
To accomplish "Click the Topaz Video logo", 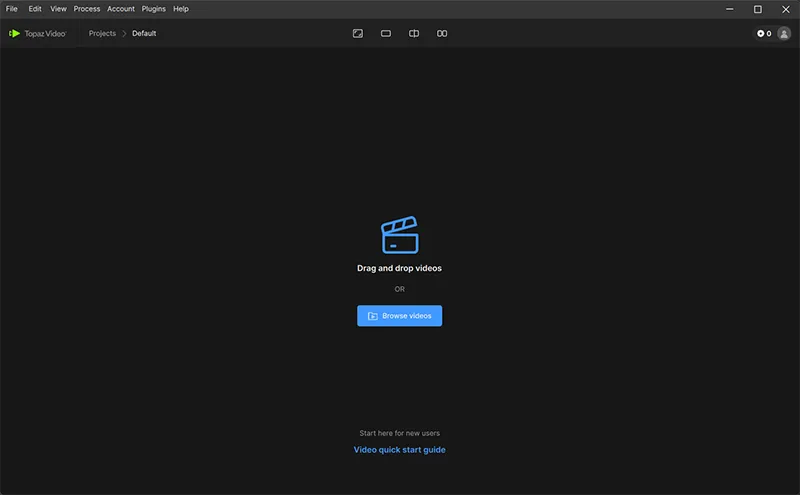I will click(x=38, y=34).
